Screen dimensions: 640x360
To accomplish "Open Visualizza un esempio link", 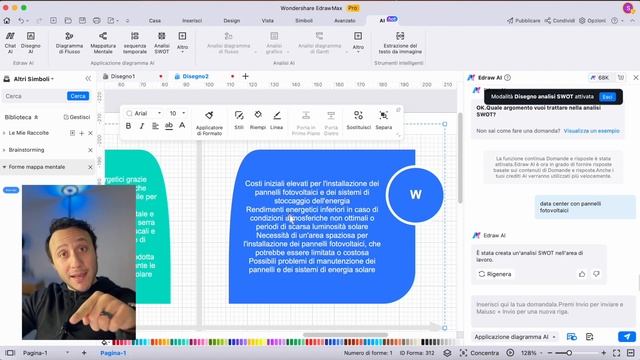I will click(x=591, y=131).
